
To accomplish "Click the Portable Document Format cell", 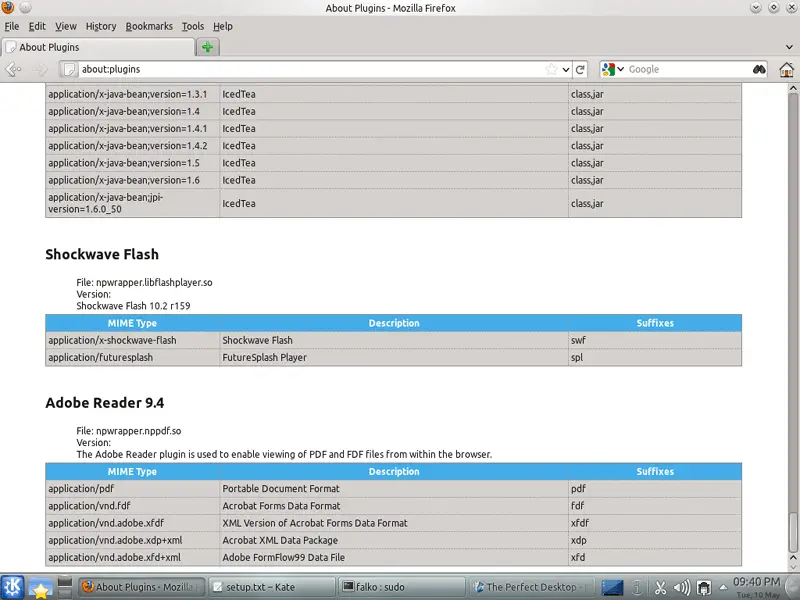I will click(x=394, y=489).
